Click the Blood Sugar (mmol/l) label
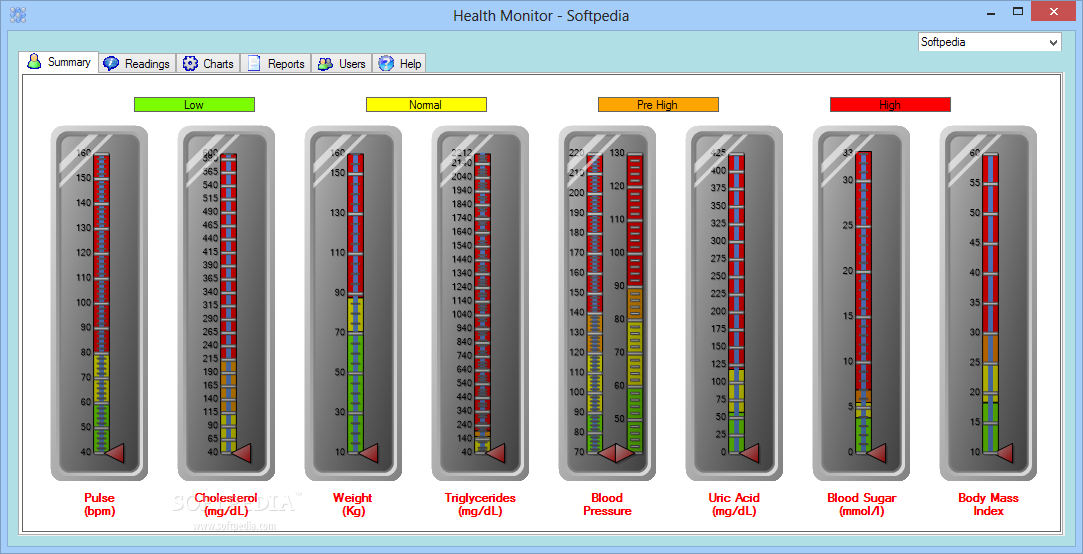The width and height of the screenshot is (1083, 554). point(861,505)
